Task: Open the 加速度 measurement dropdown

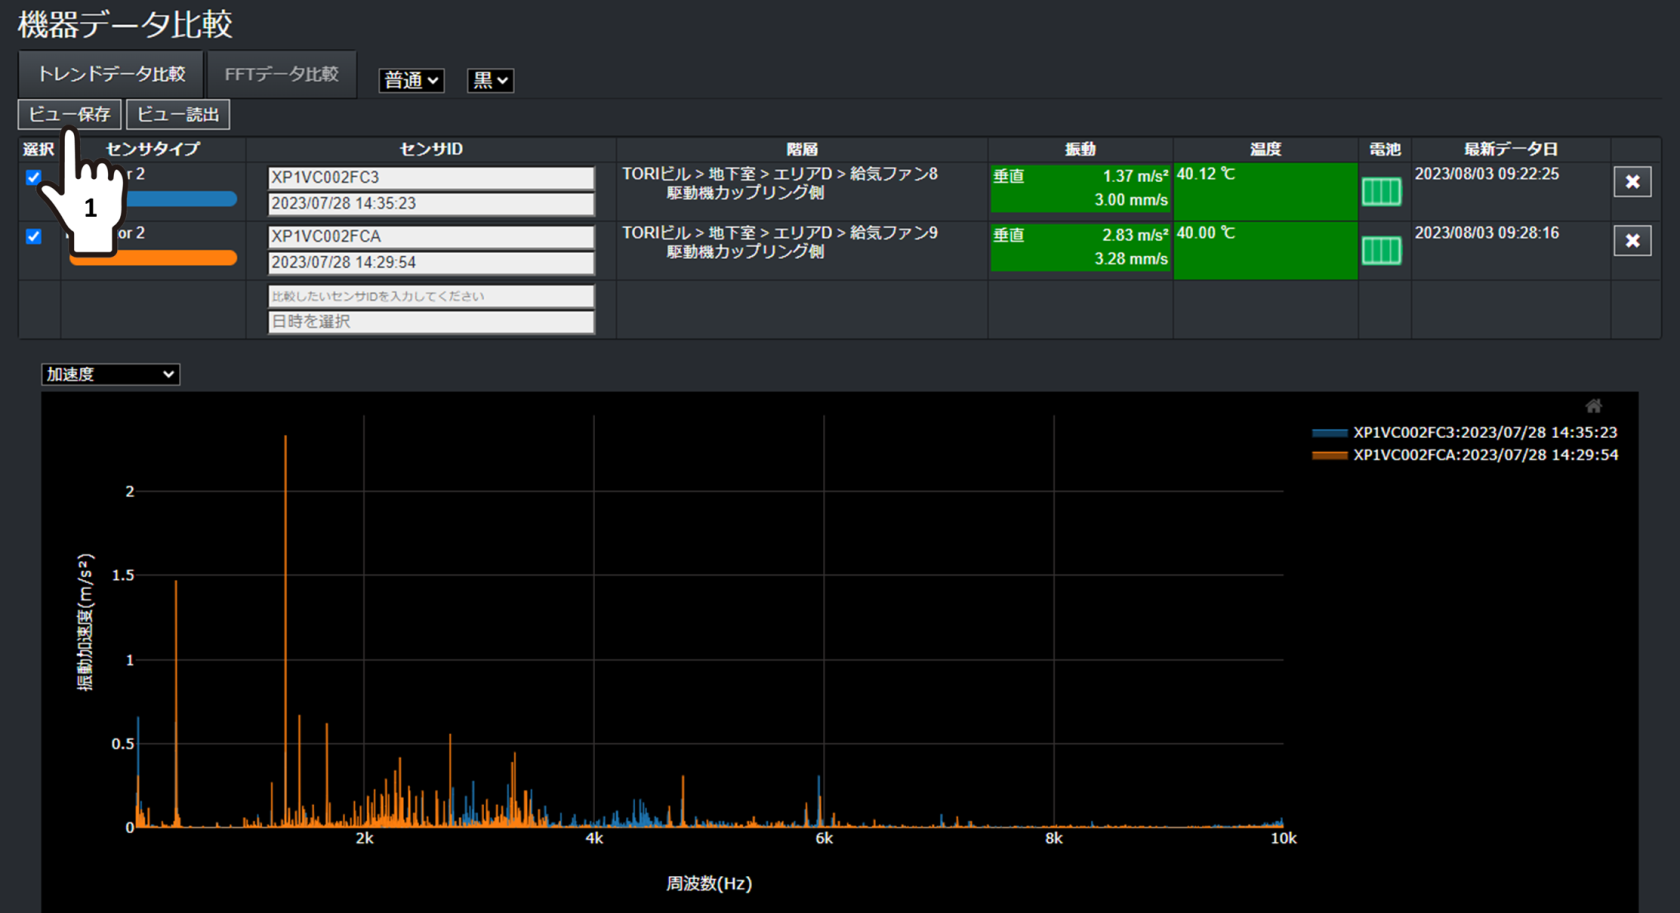Action: tap(110, 374)
